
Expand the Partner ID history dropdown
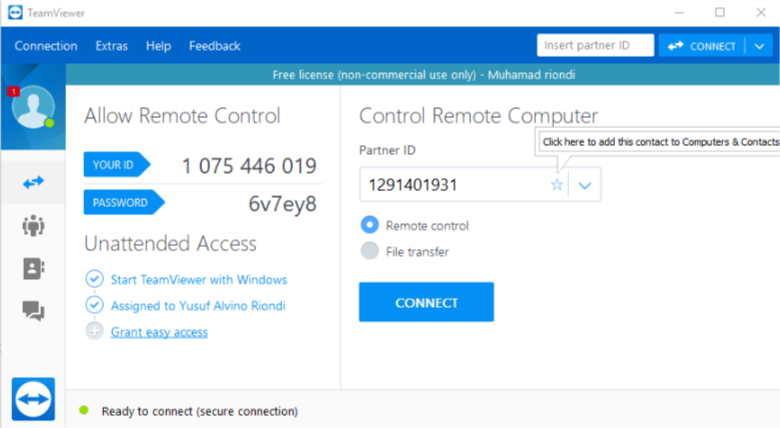(x=585, y=185)
